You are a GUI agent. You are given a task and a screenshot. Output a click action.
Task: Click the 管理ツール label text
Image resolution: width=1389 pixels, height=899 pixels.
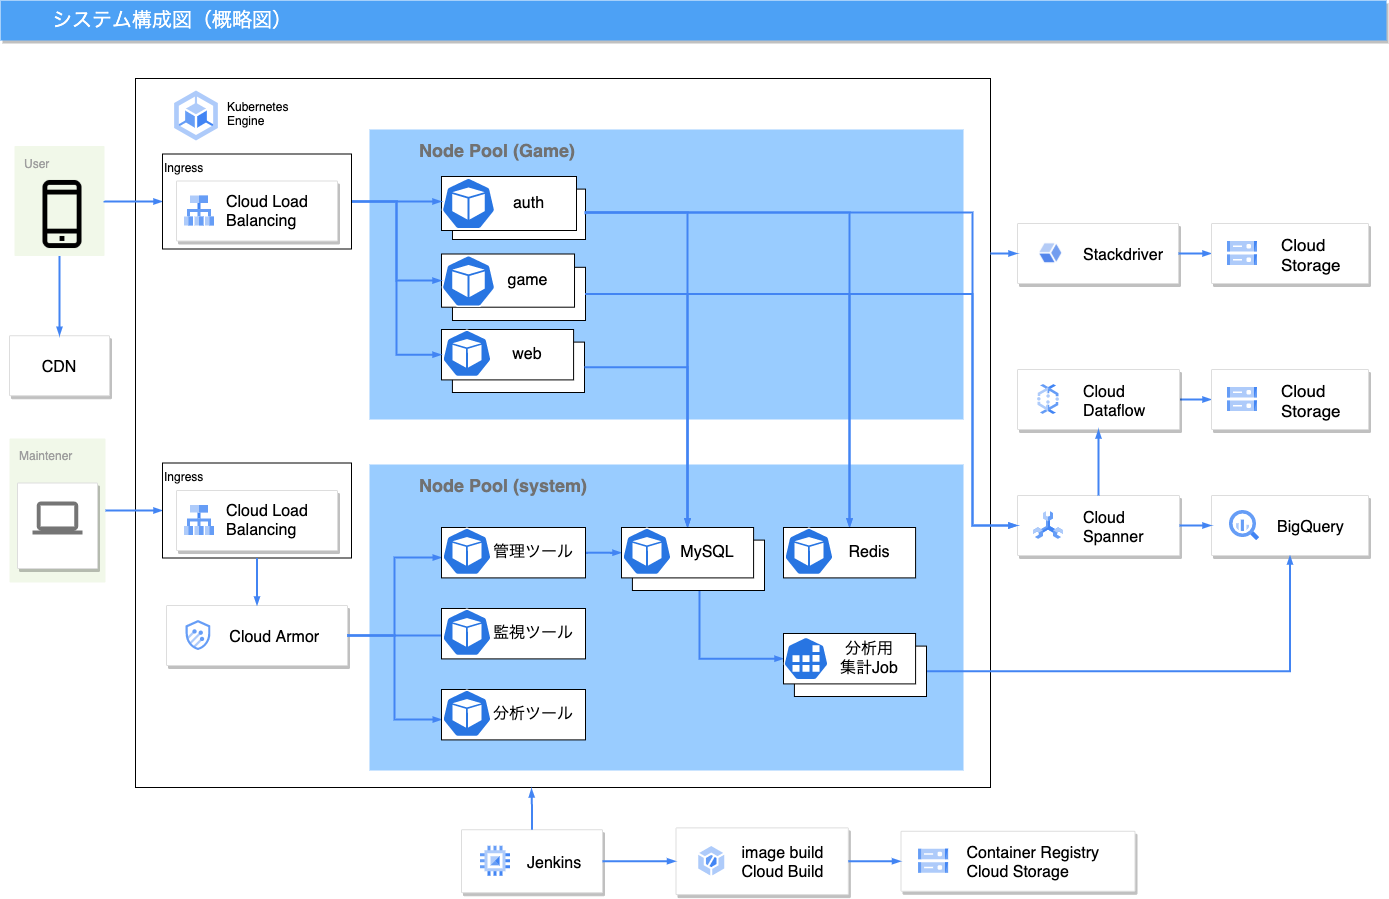(533, 551)
